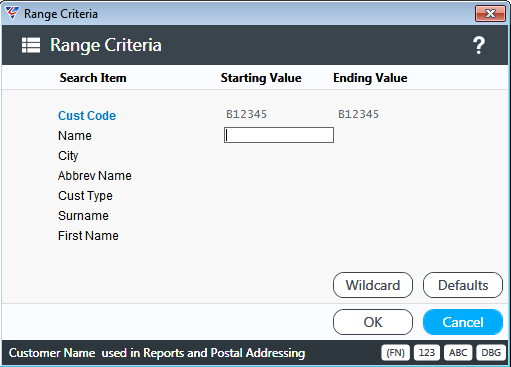Toggle the (FN) status bar indicator
511x367 pixels.
click(395, 353)
